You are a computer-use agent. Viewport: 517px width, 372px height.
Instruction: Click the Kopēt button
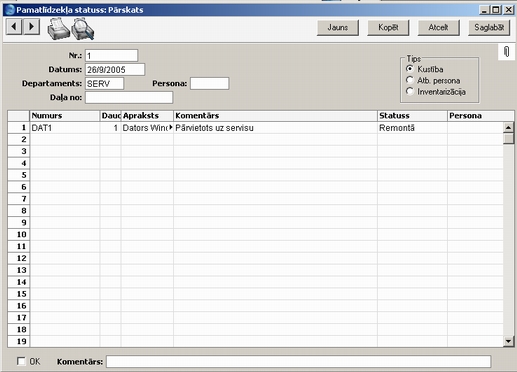coord(388,27)
